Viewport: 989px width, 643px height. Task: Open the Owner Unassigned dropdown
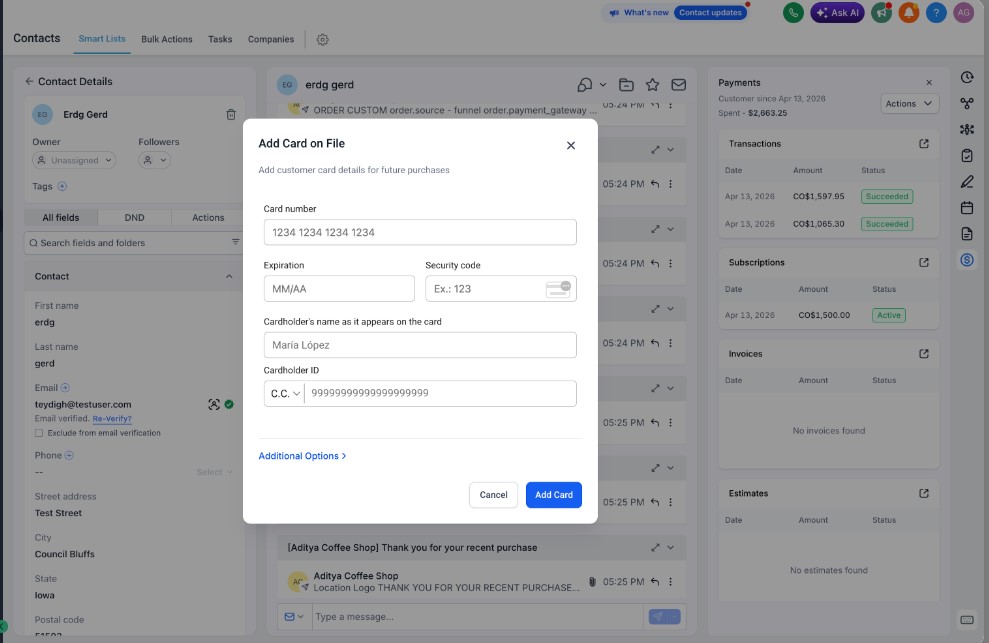tap(74, 160)
